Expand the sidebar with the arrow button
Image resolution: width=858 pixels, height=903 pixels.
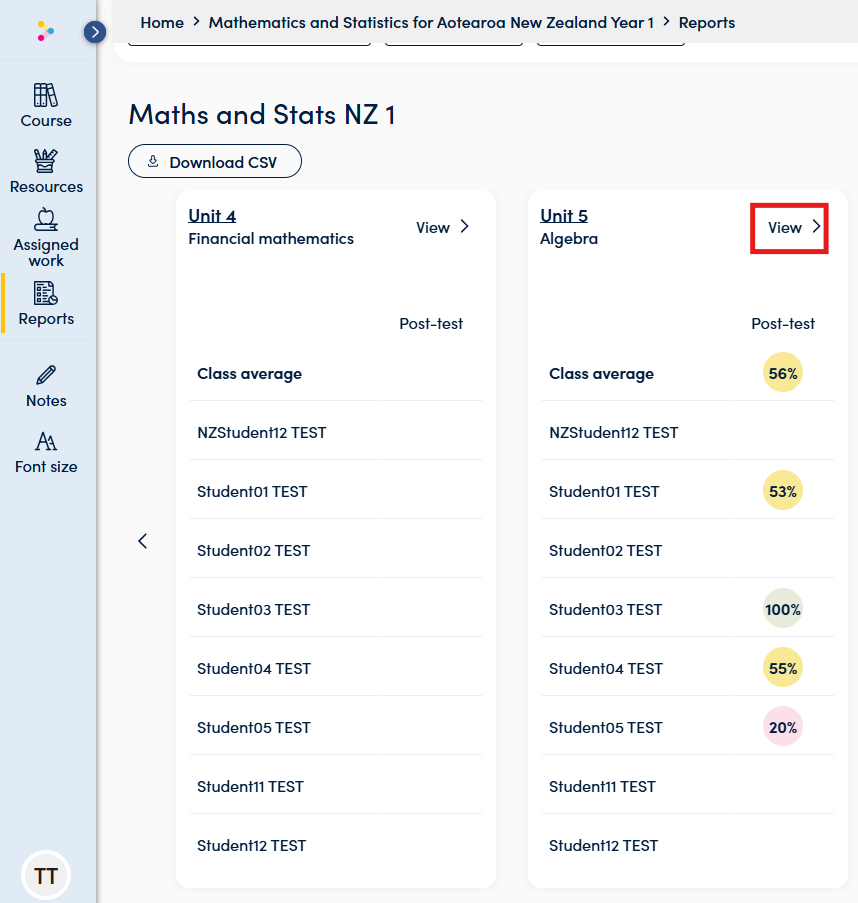(95, 32)
